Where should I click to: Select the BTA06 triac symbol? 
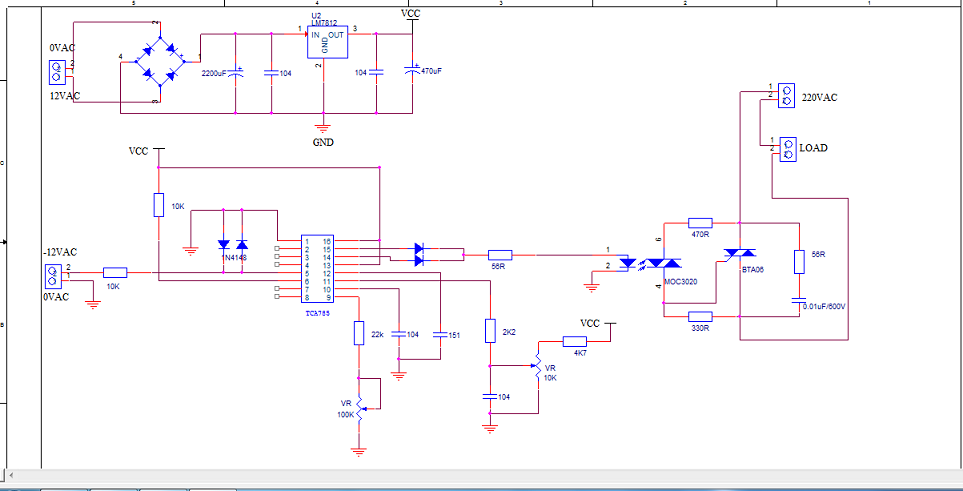pyautogui.click(x=739, y=254)
